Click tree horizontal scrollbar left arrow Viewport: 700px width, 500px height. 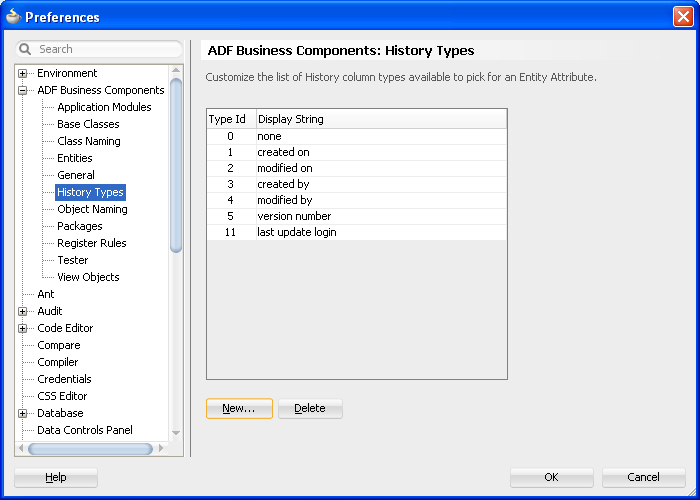pos(21,448)
